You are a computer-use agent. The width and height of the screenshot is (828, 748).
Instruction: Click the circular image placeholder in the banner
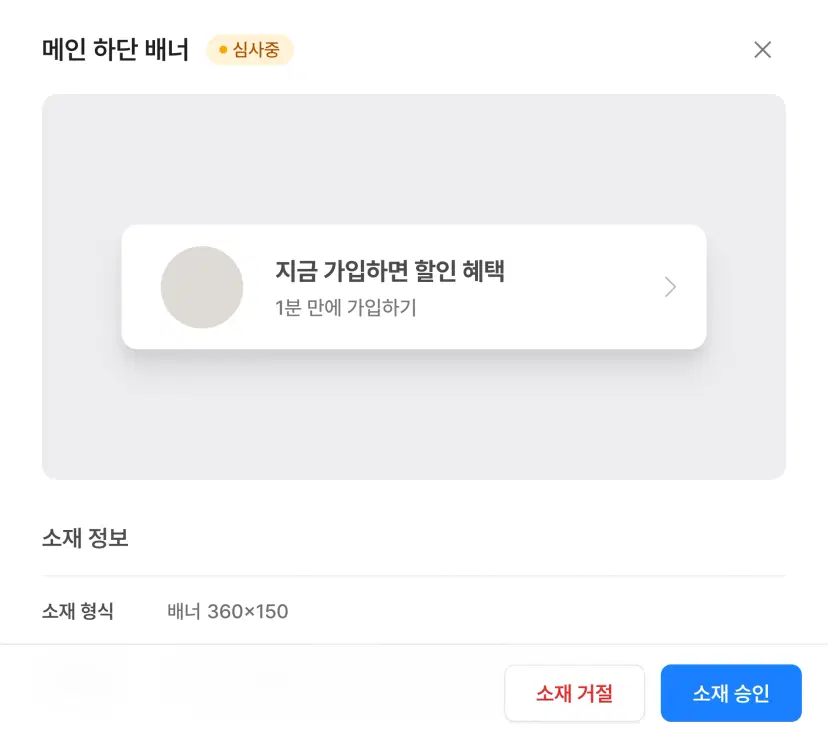click(x=202, y=287)
